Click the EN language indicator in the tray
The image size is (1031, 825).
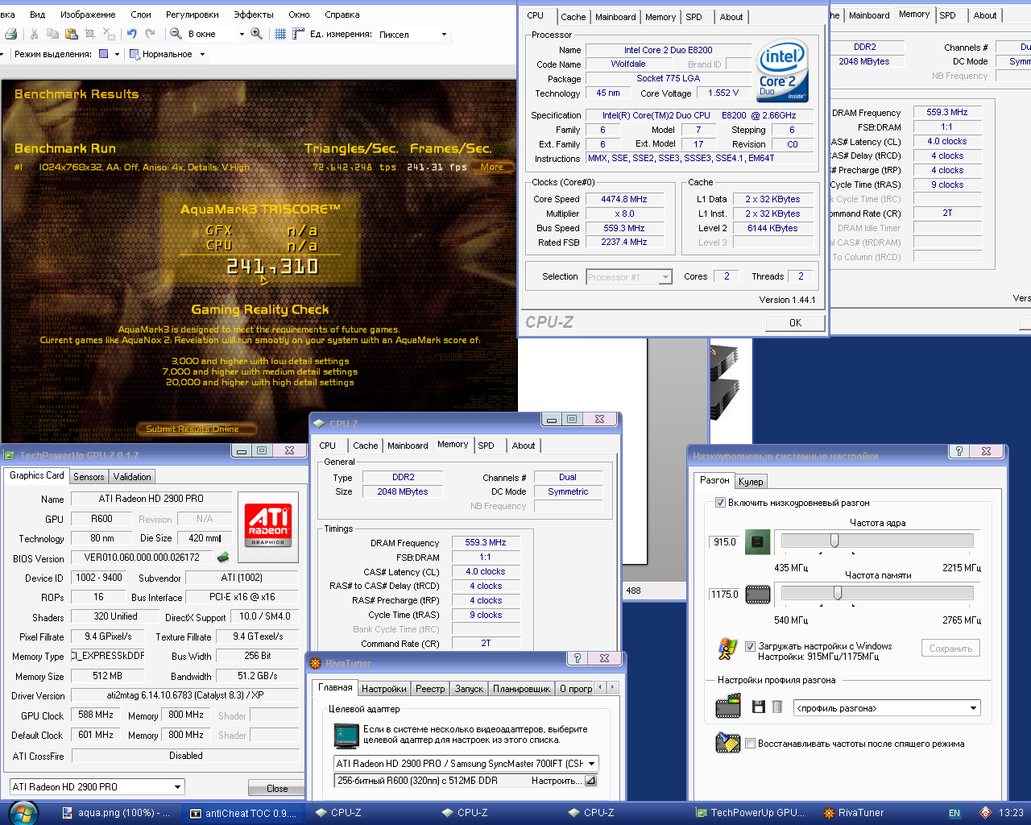pos(954,813)
